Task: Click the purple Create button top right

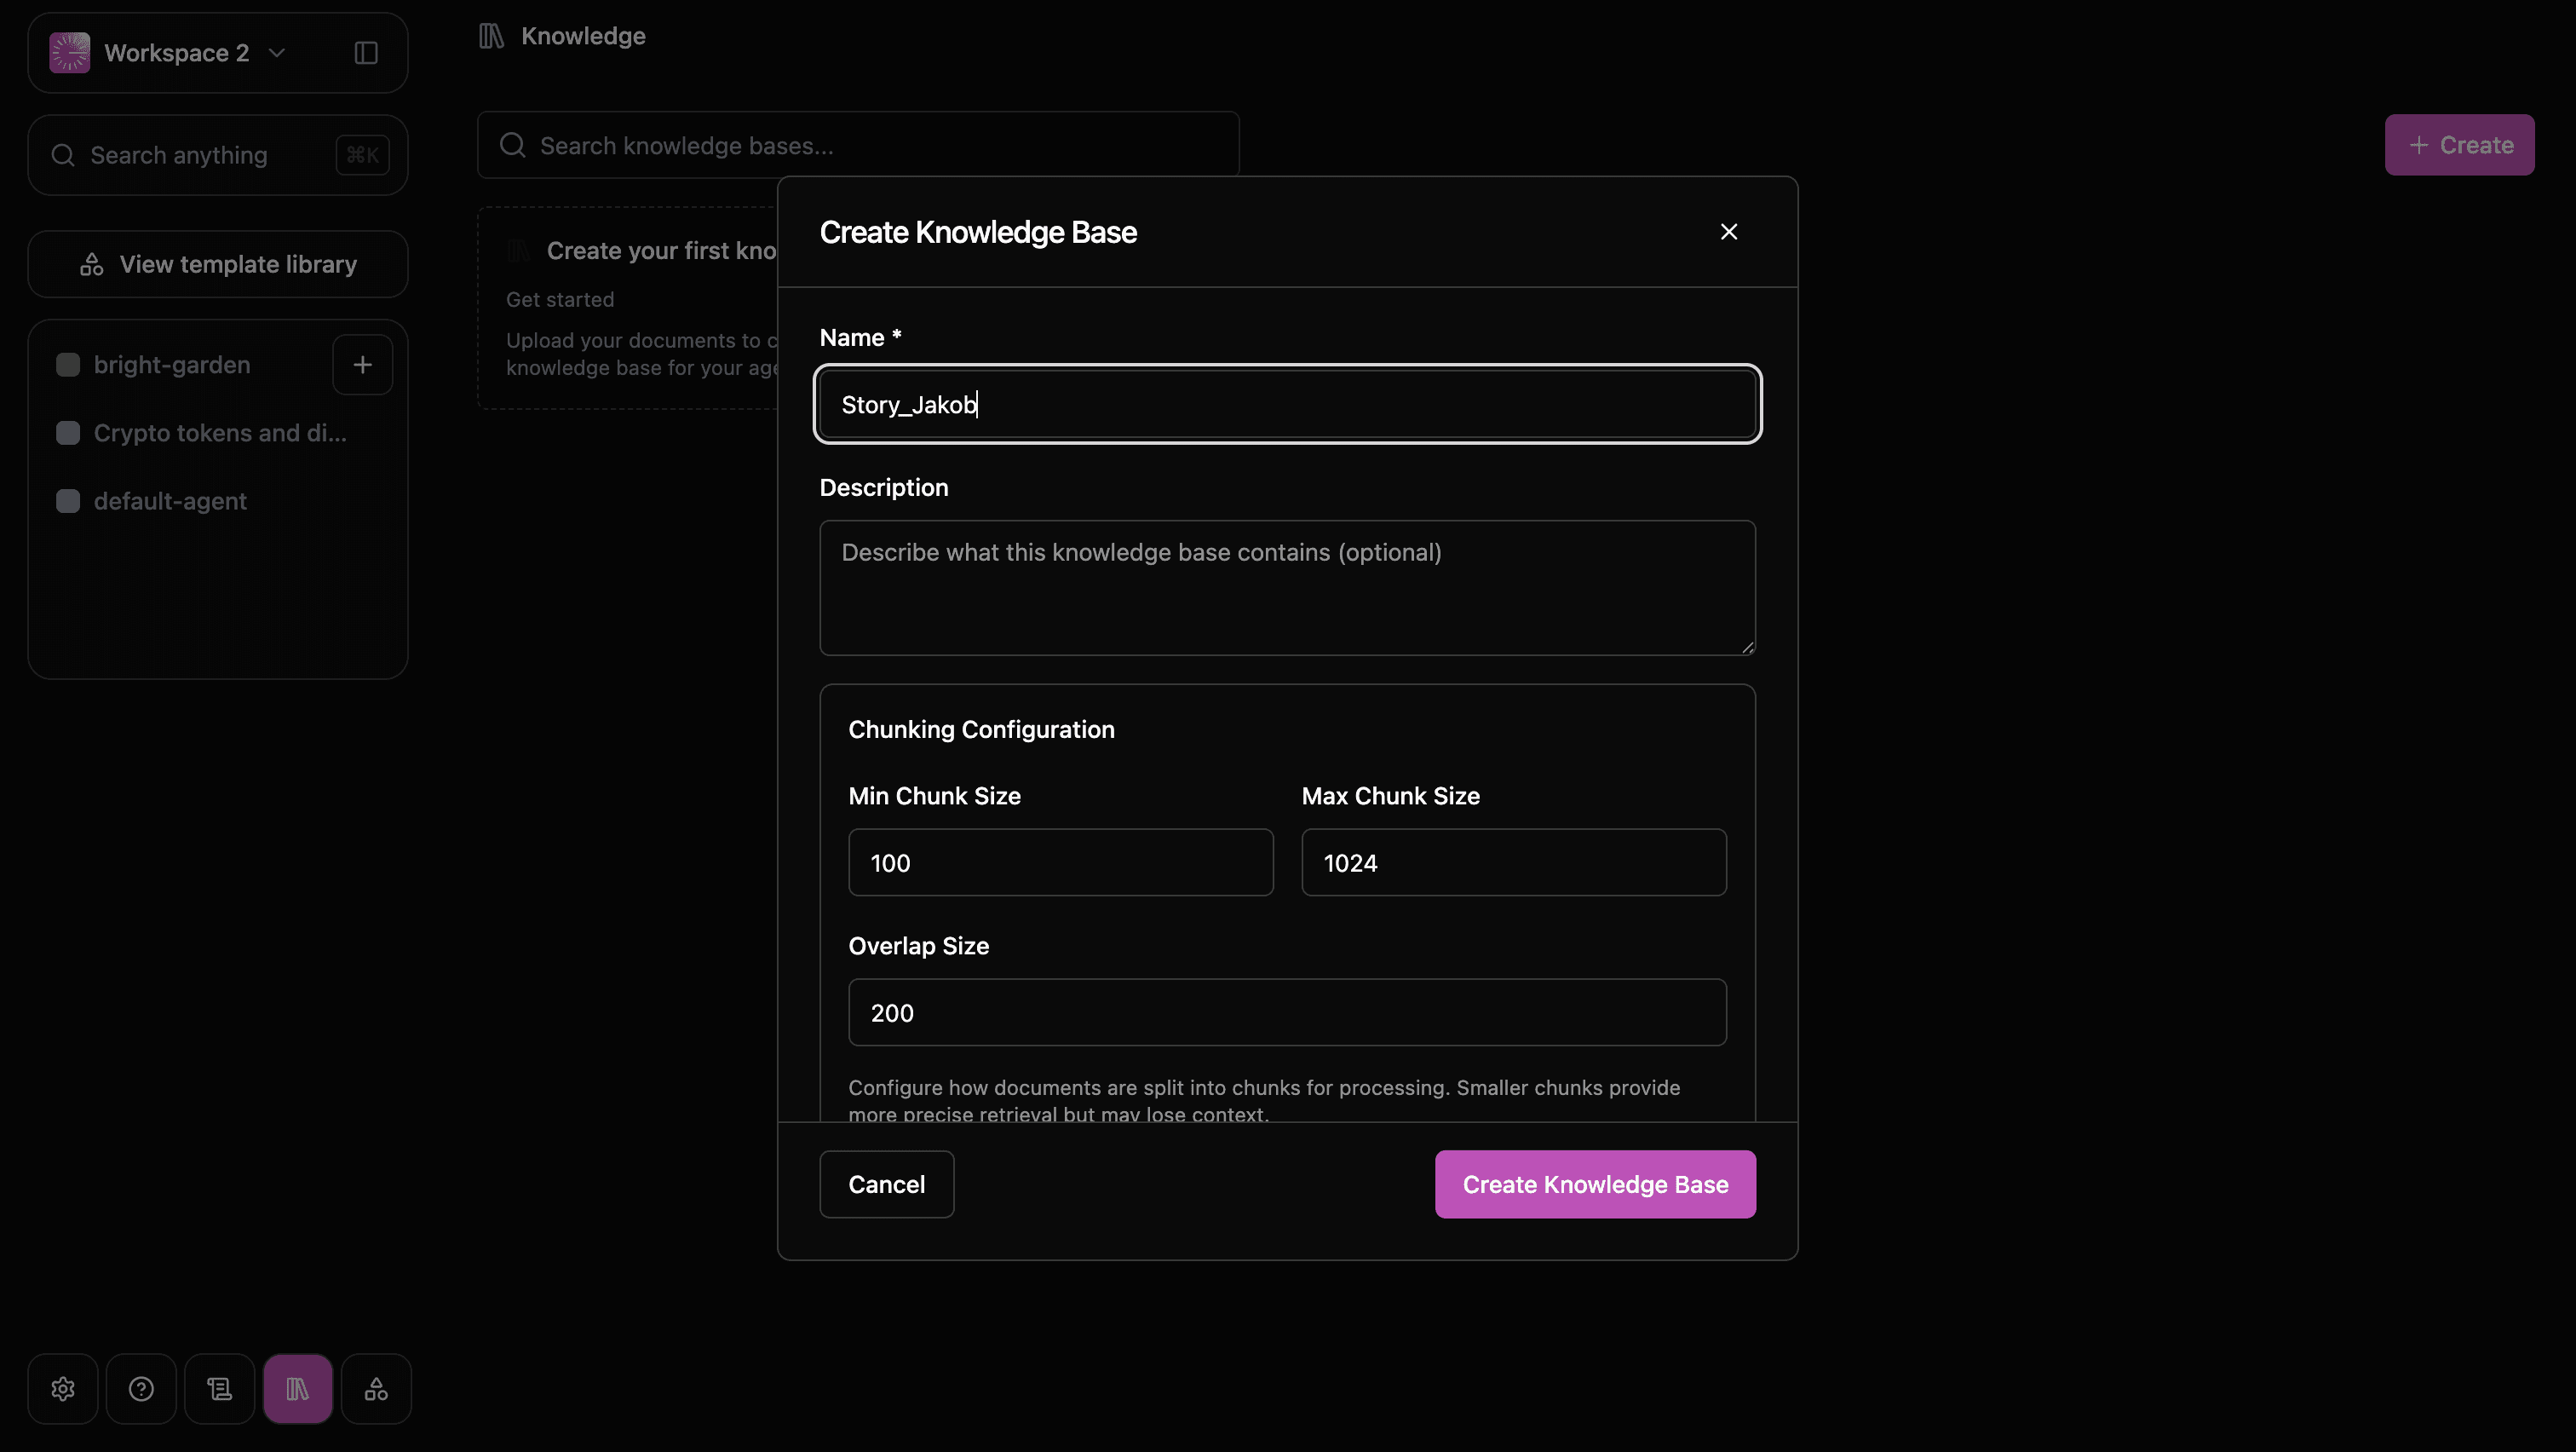Action: click(x=2459, y=144)
